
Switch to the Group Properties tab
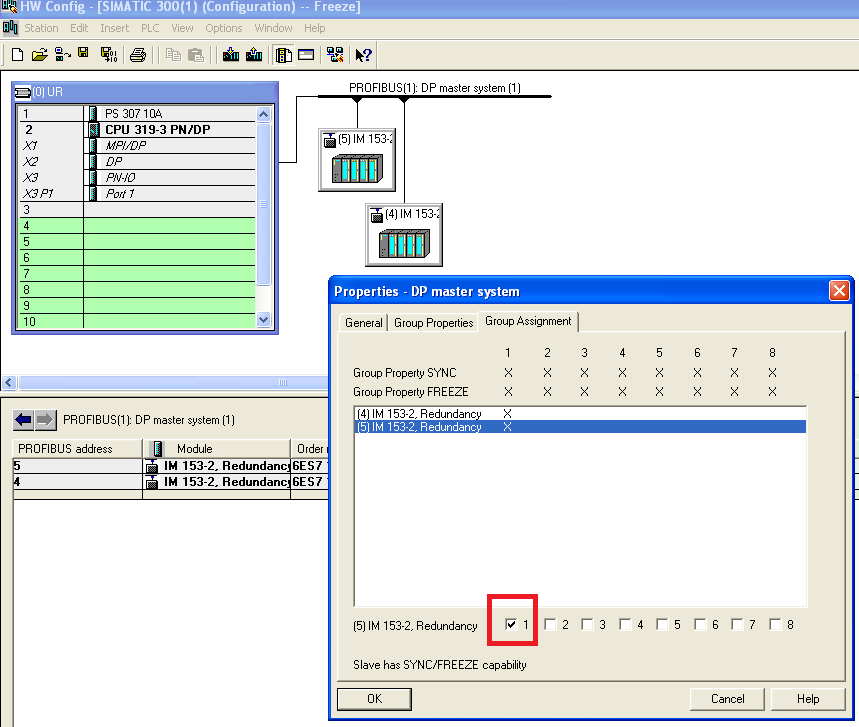click(x=433, y=323)
